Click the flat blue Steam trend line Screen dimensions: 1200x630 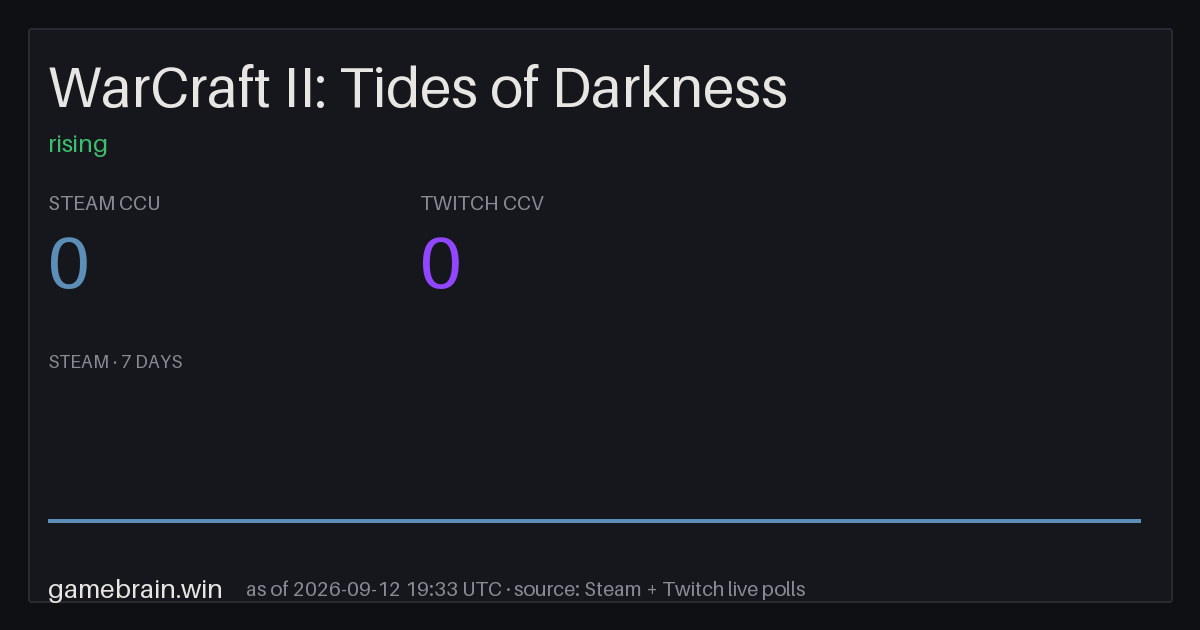(594, 520)
